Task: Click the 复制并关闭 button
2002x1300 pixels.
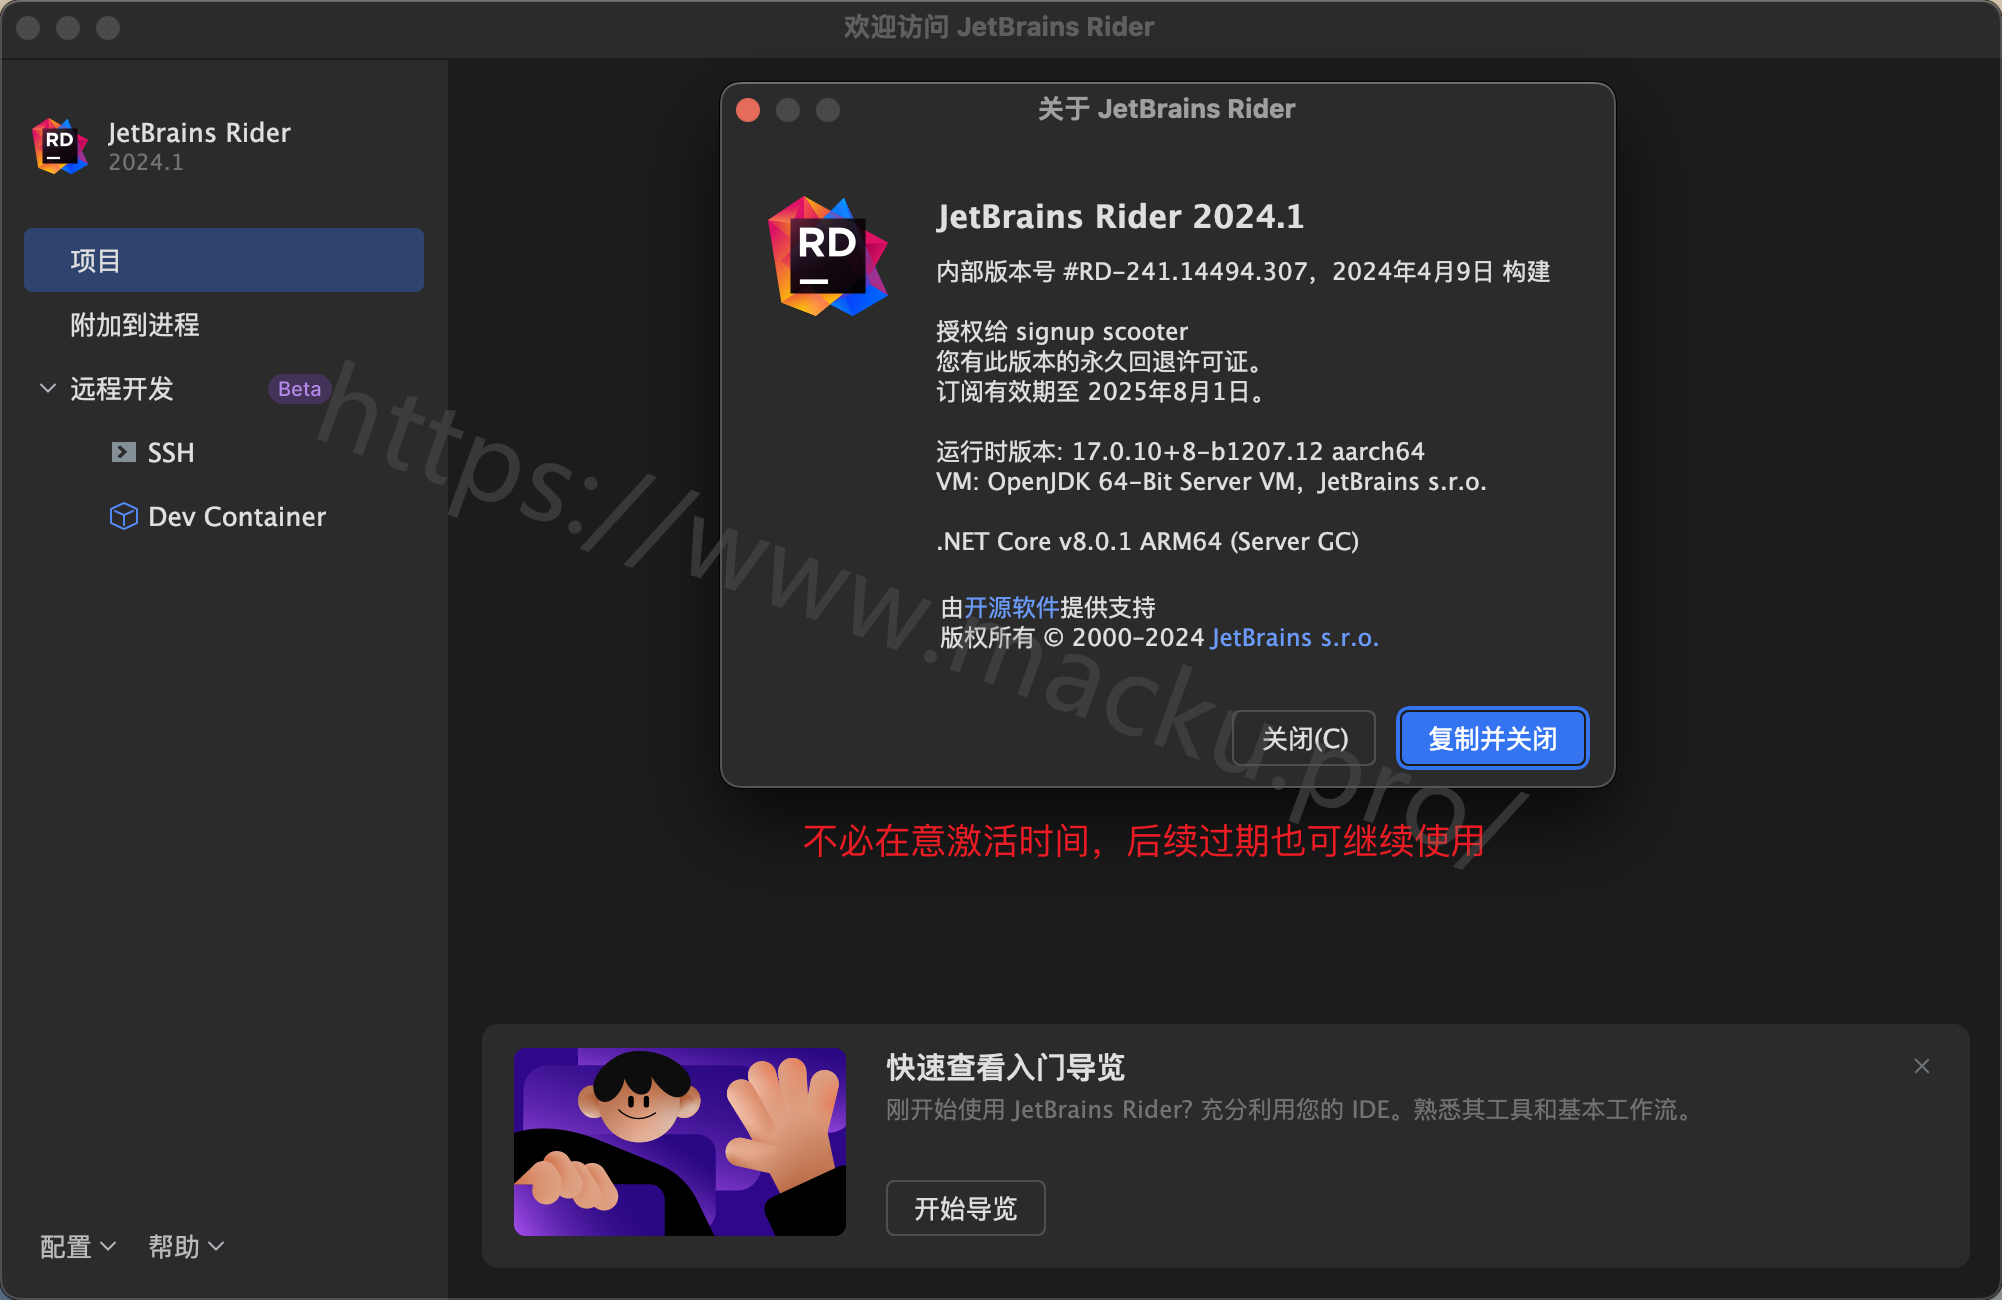Action: pos(1492,738)
